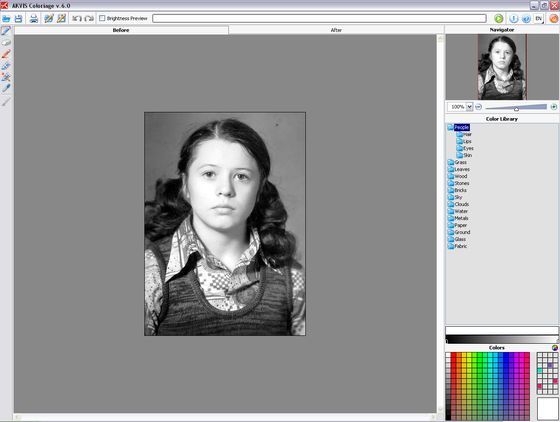Print the image with the printer icon
The image size is (560, 422).
coord(34,19)
